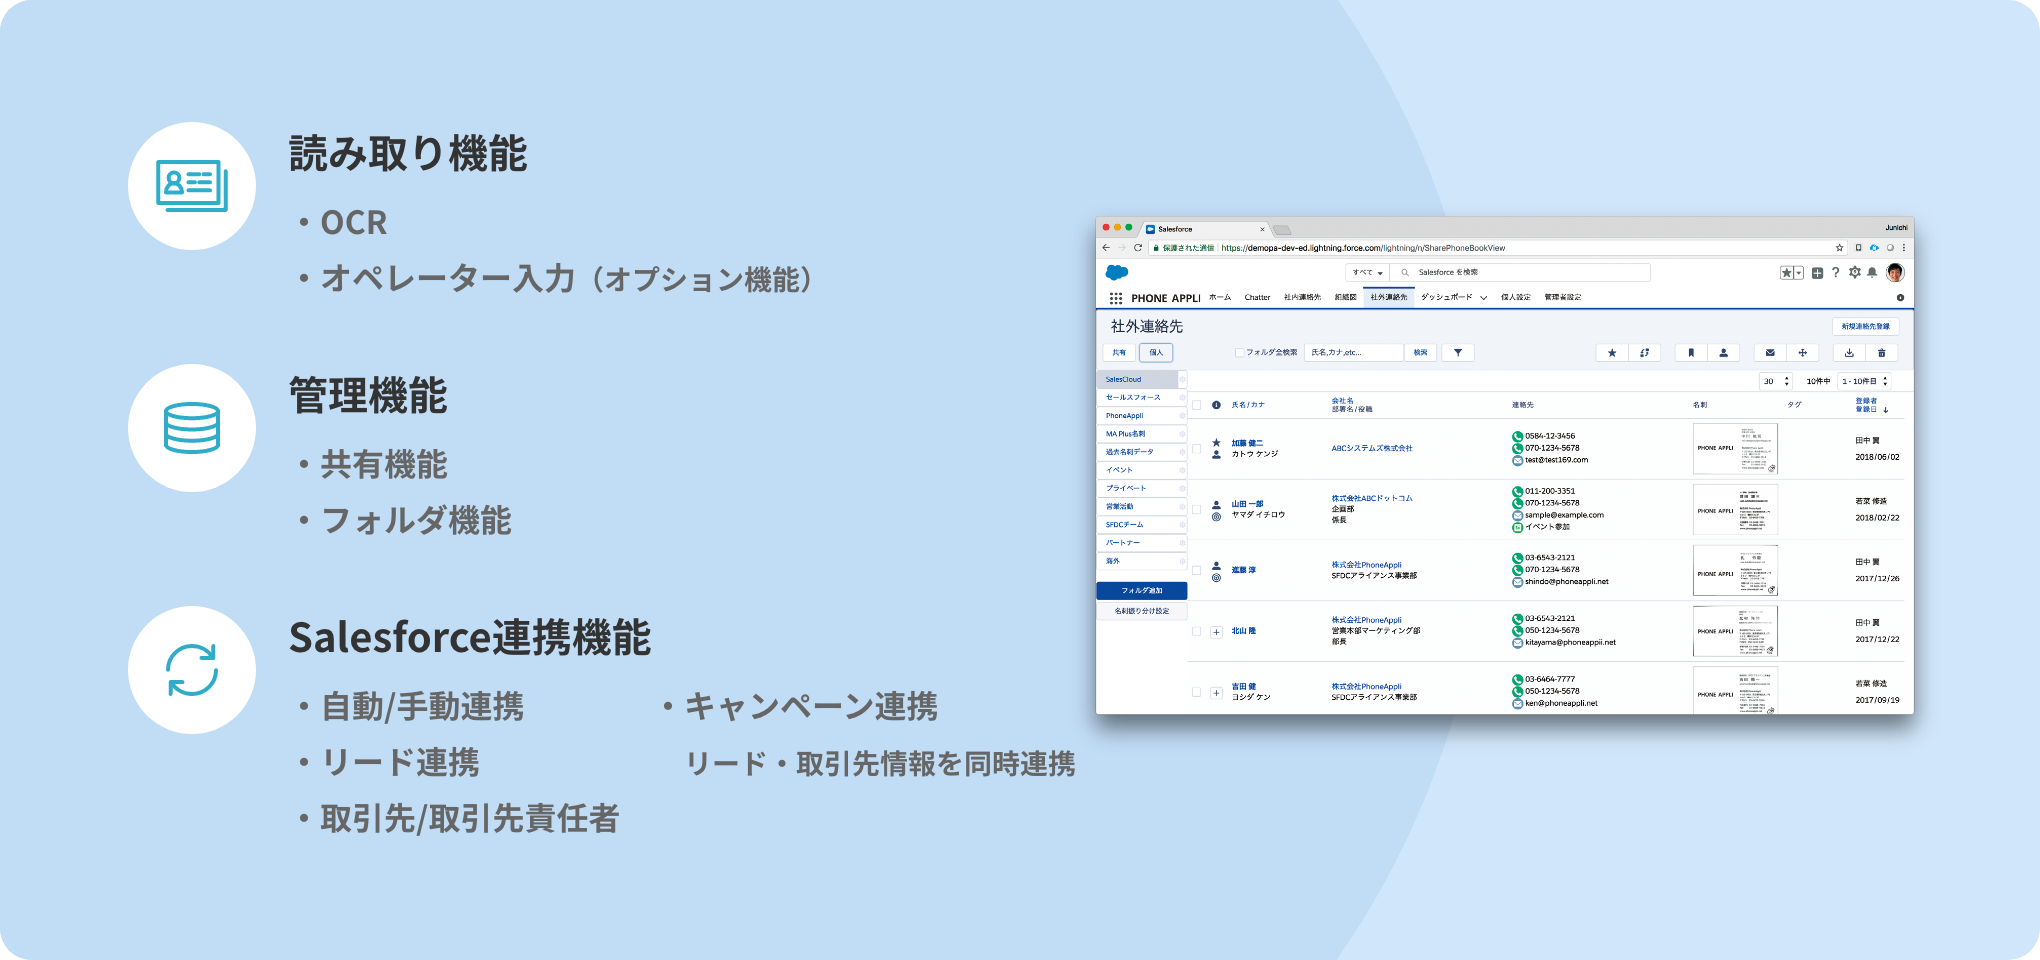Click the bookmark toolbar button

pos(1691,352)
